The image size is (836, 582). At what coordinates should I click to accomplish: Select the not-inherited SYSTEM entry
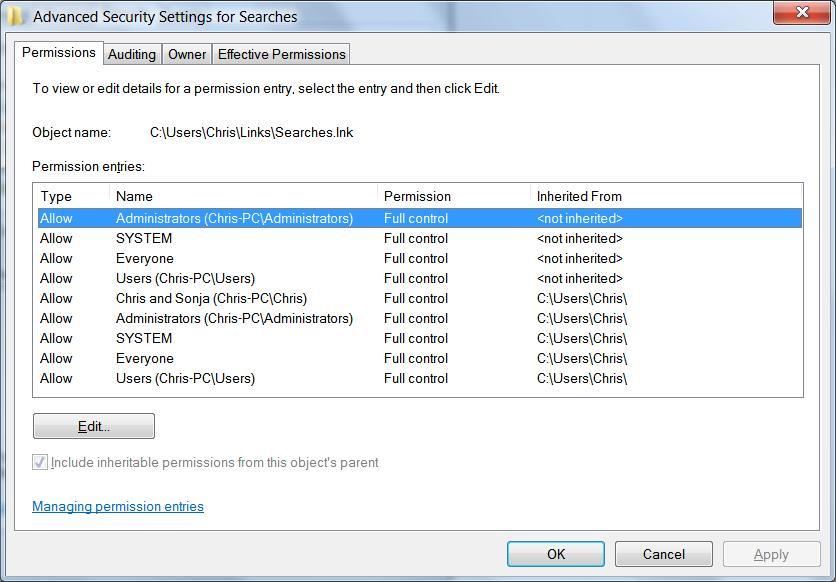pyautogui.click(x=144, y=238)
